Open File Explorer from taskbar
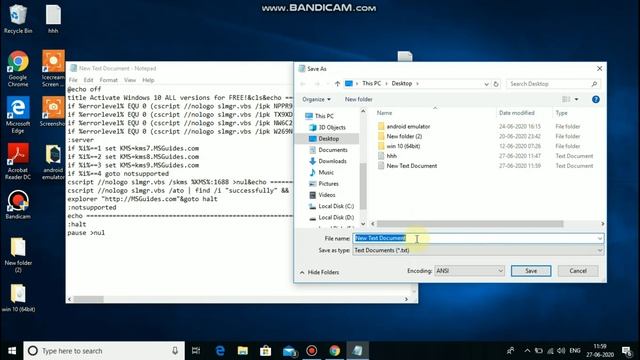The height and width of the screenshot is (360, 640). coord(243,351)
